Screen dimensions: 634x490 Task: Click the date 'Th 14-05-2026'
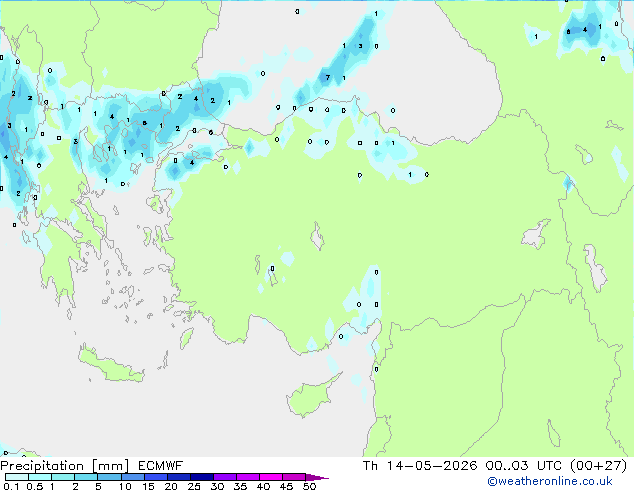coord(420,466)
